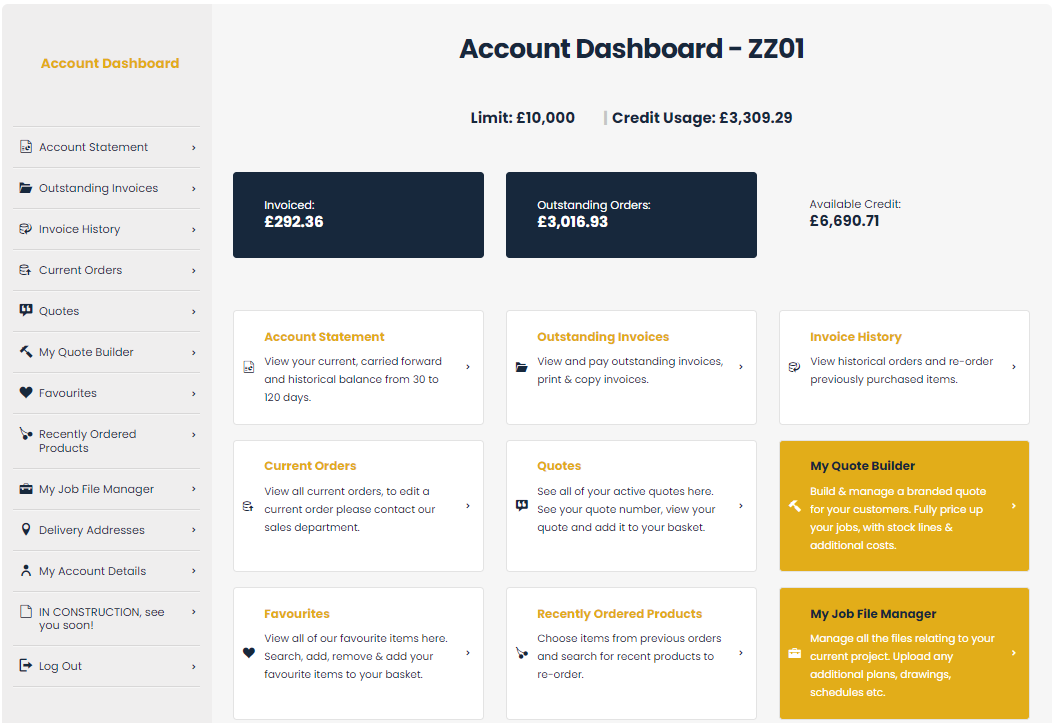Click the Outstanding Invoices folder icon in sidebar
Image resolution: width=1057 pixels, height=723 pixels.
(x=26, y=188)
